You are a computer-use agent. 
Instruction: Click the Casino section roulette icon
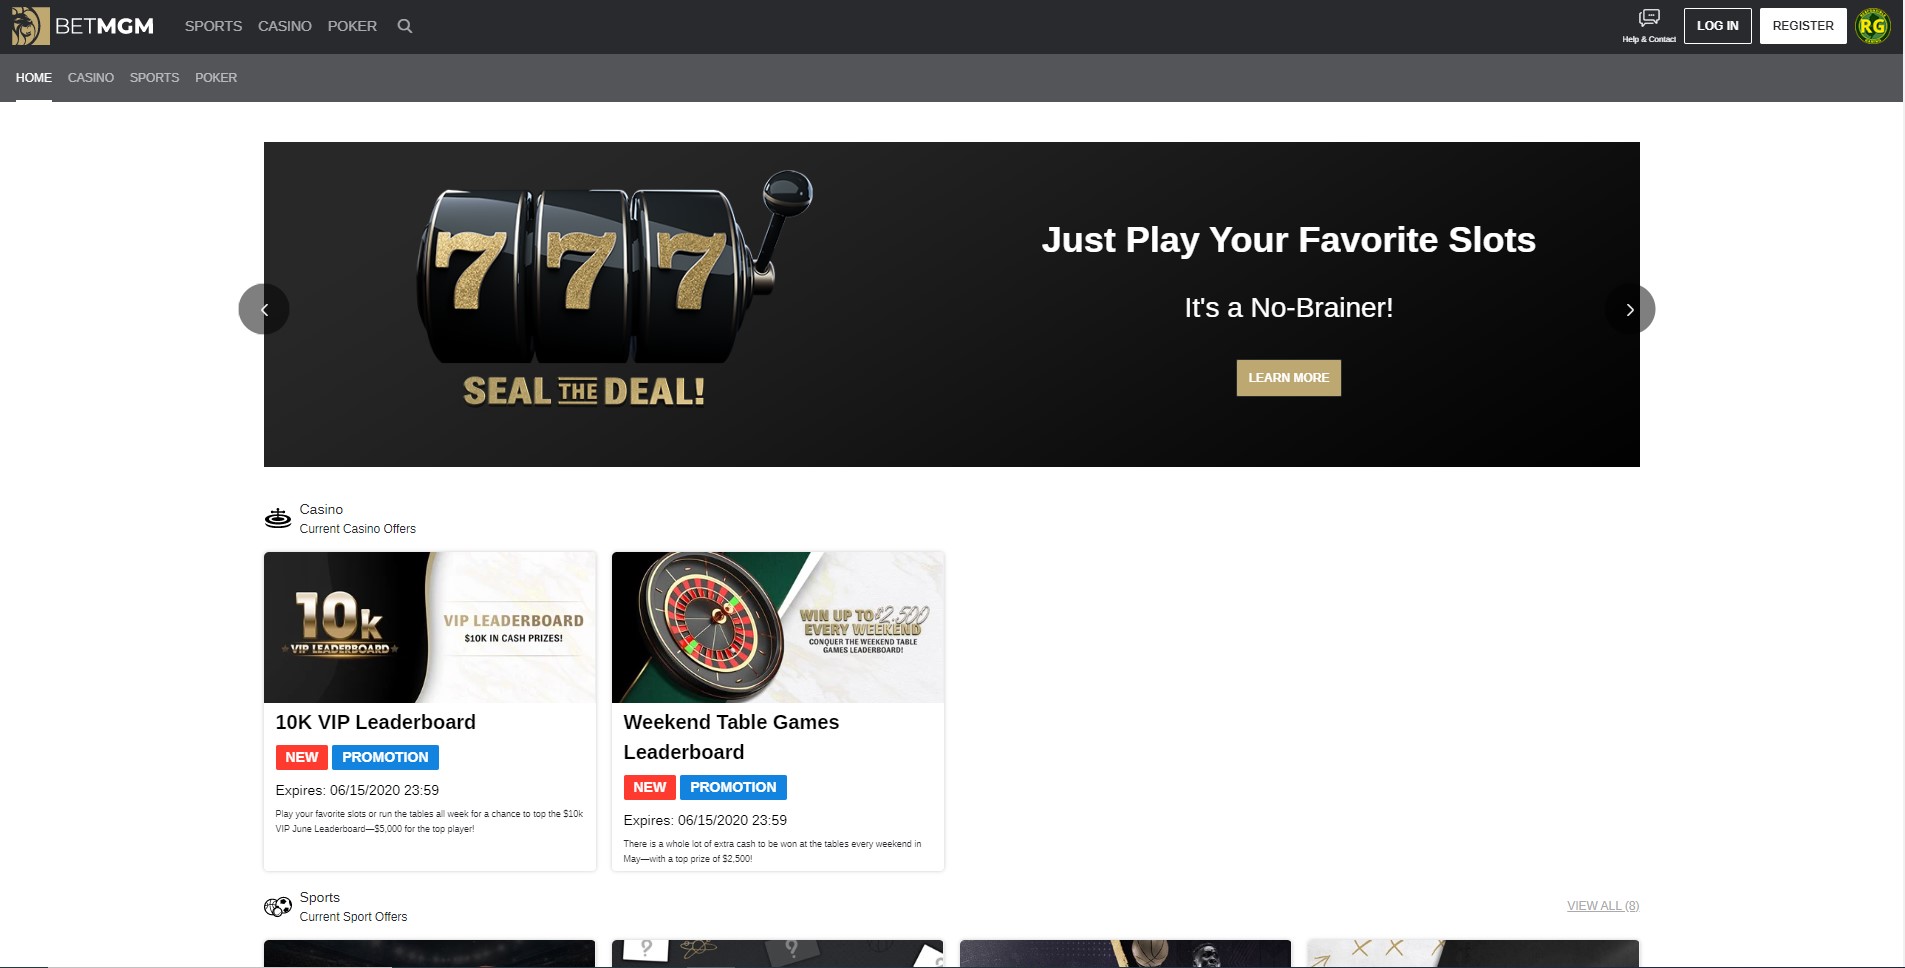click(x=278, y=518)
